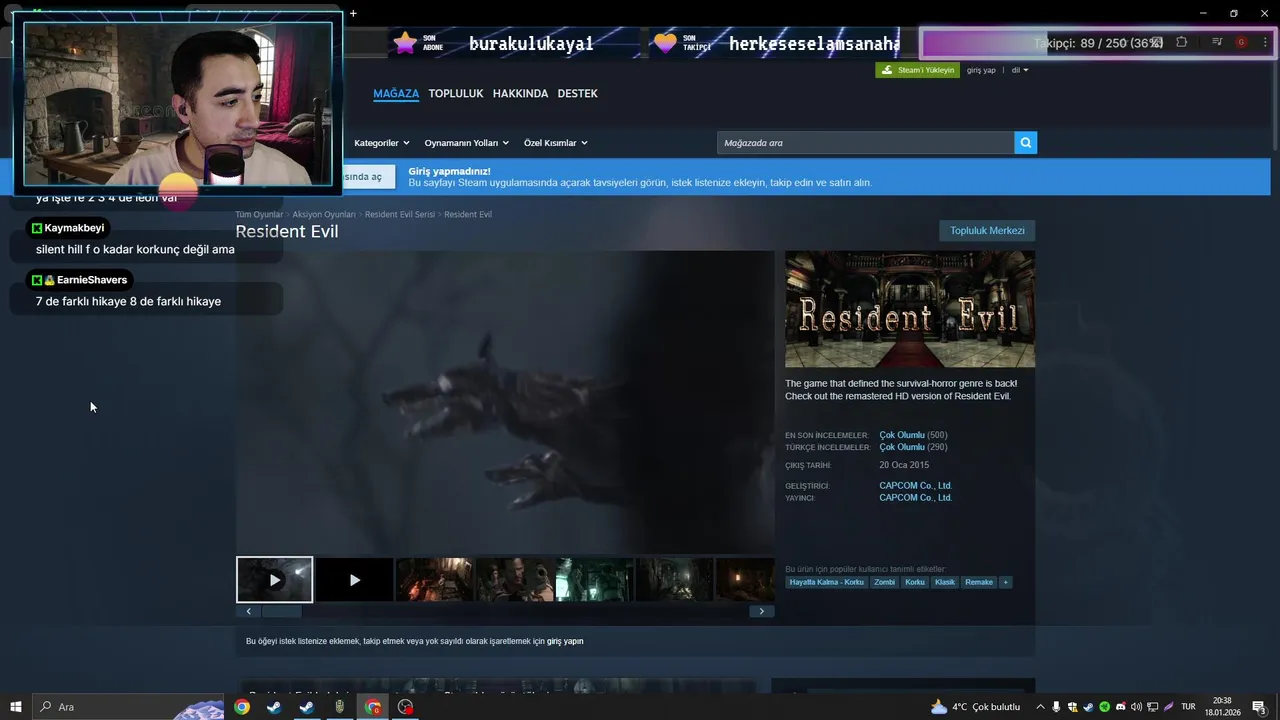Select Zombi tag
The image size is (1280, 720).
(x=884, y=582)
